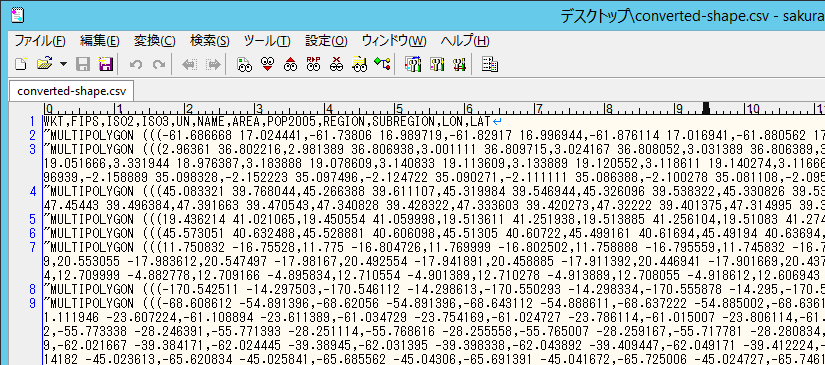The height and width of the screenshot is (365, 825).
Task: Click the Sakura editor title bar icon
Action: 17,15
